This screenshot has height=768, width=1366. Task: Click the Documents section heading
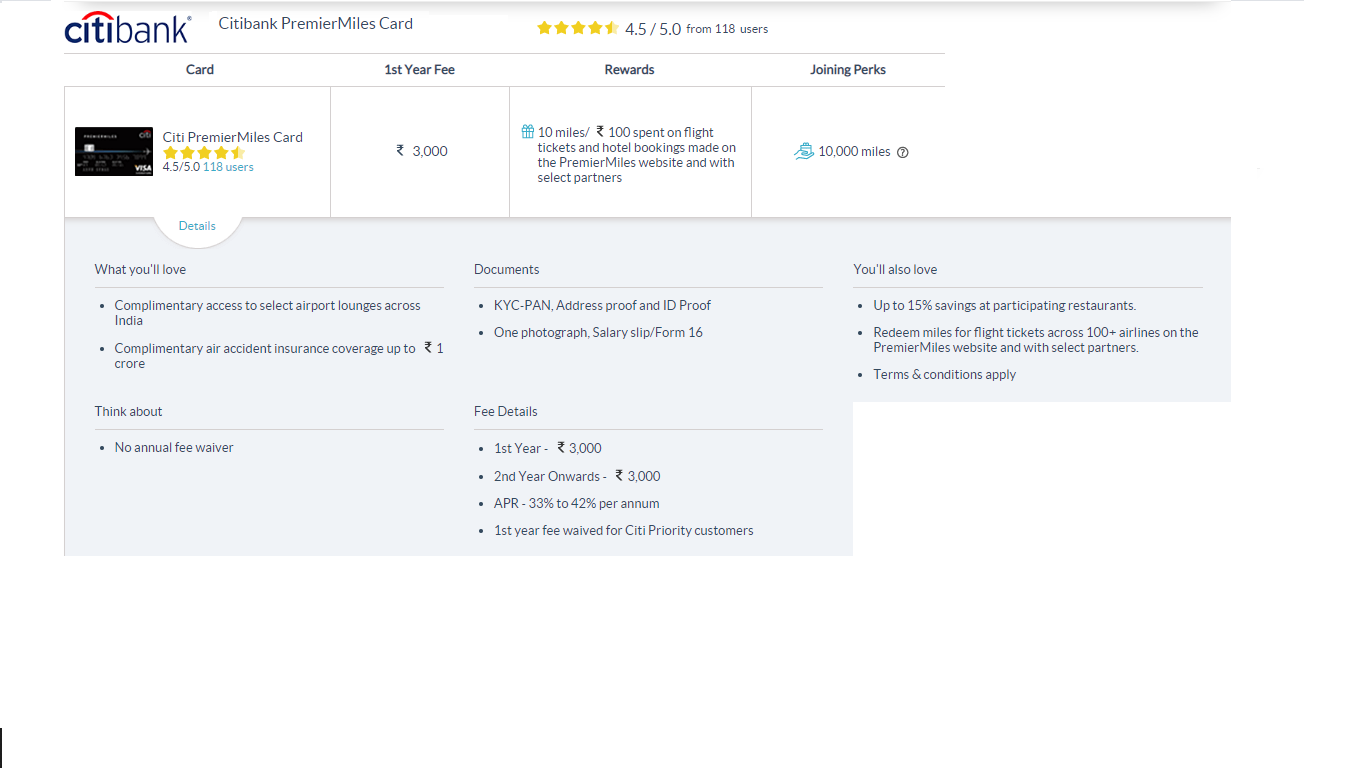click(507, 269)
